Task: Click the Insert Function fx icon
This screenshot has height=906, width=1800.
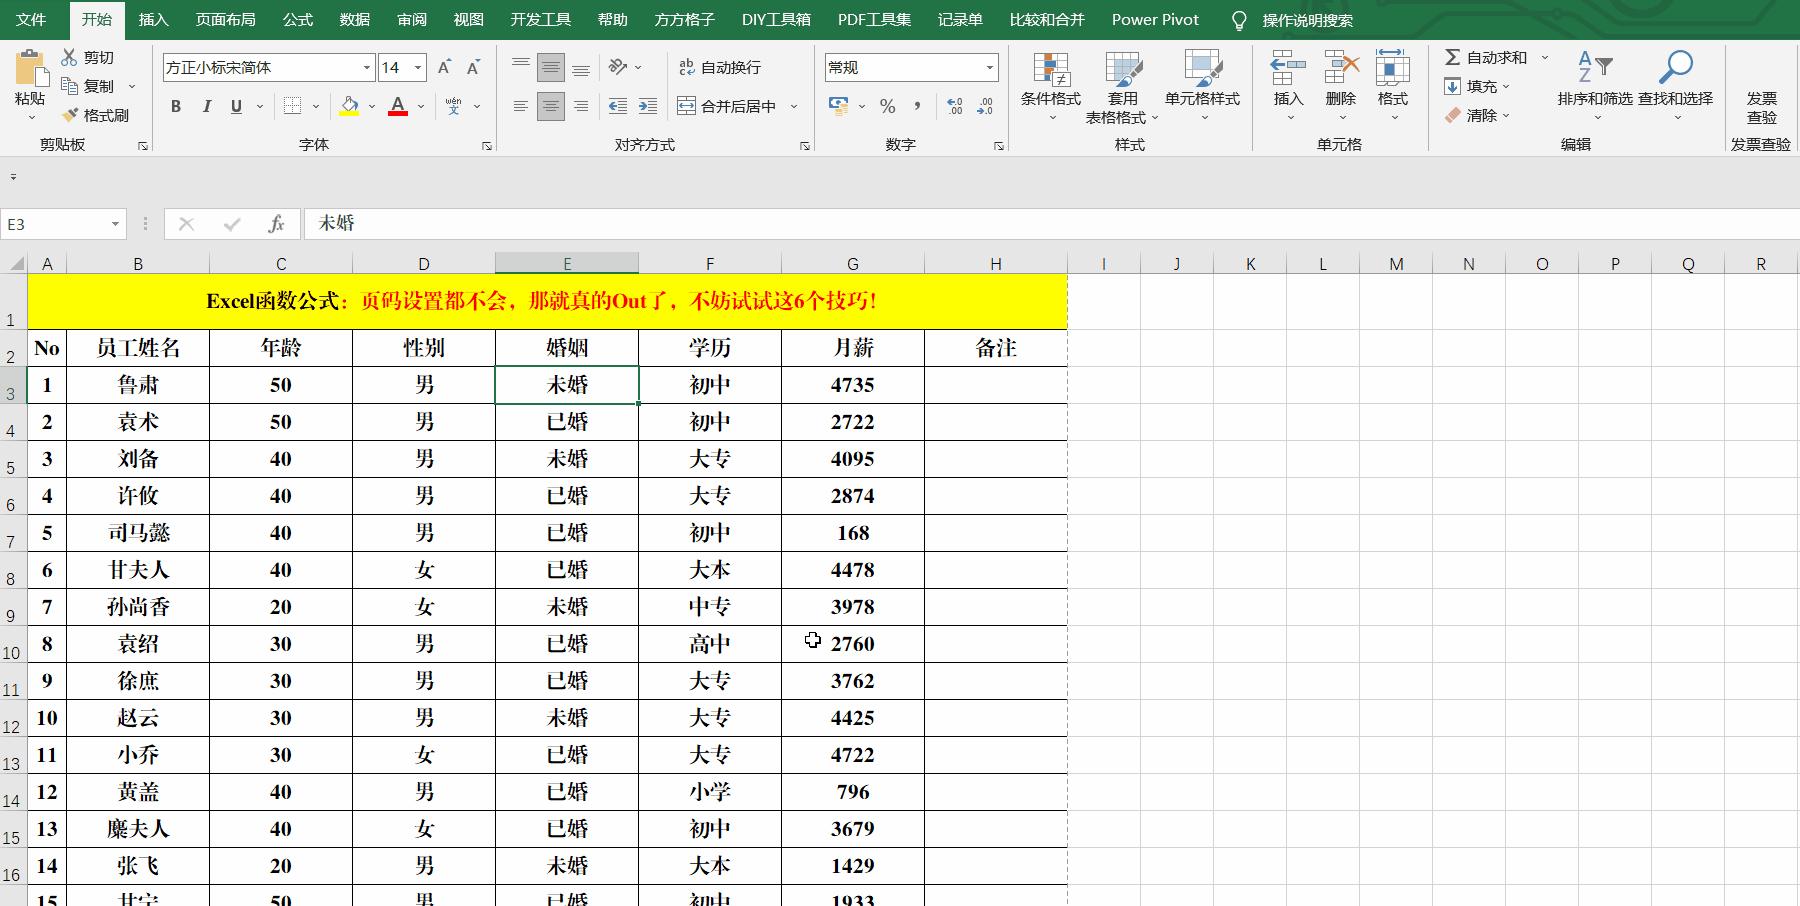Action: tap(277, 224)
